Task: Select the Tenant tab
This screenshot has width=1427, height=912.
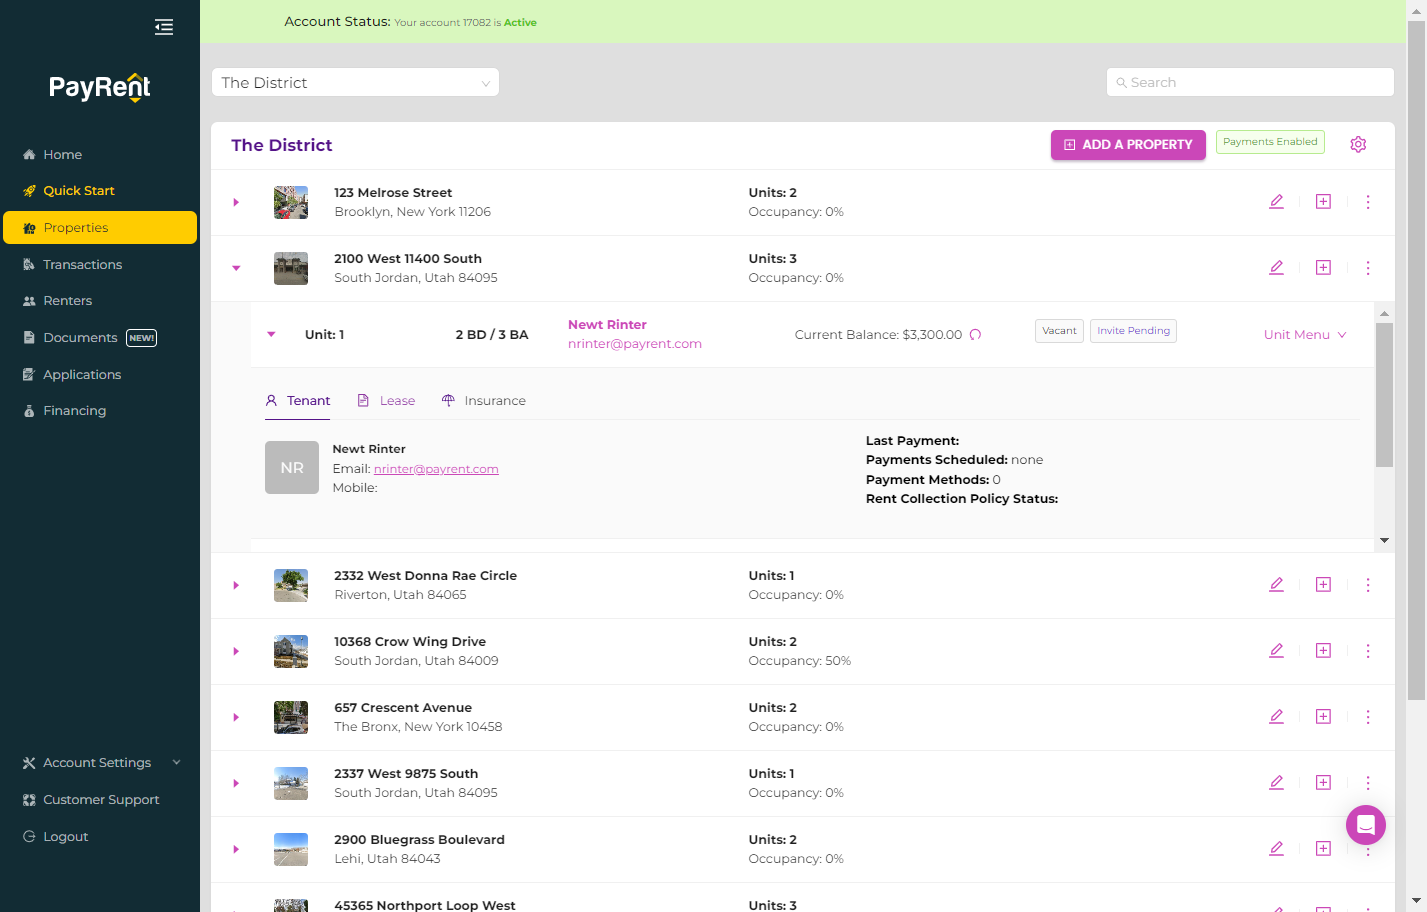Action: pyautogui.click(x=298, y=401)
